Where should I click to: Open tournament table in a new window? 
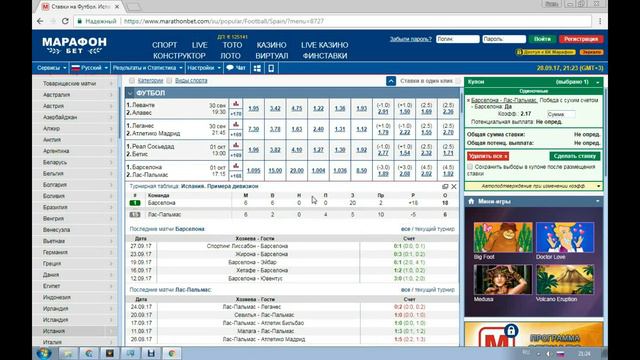(x=445, y=187)
